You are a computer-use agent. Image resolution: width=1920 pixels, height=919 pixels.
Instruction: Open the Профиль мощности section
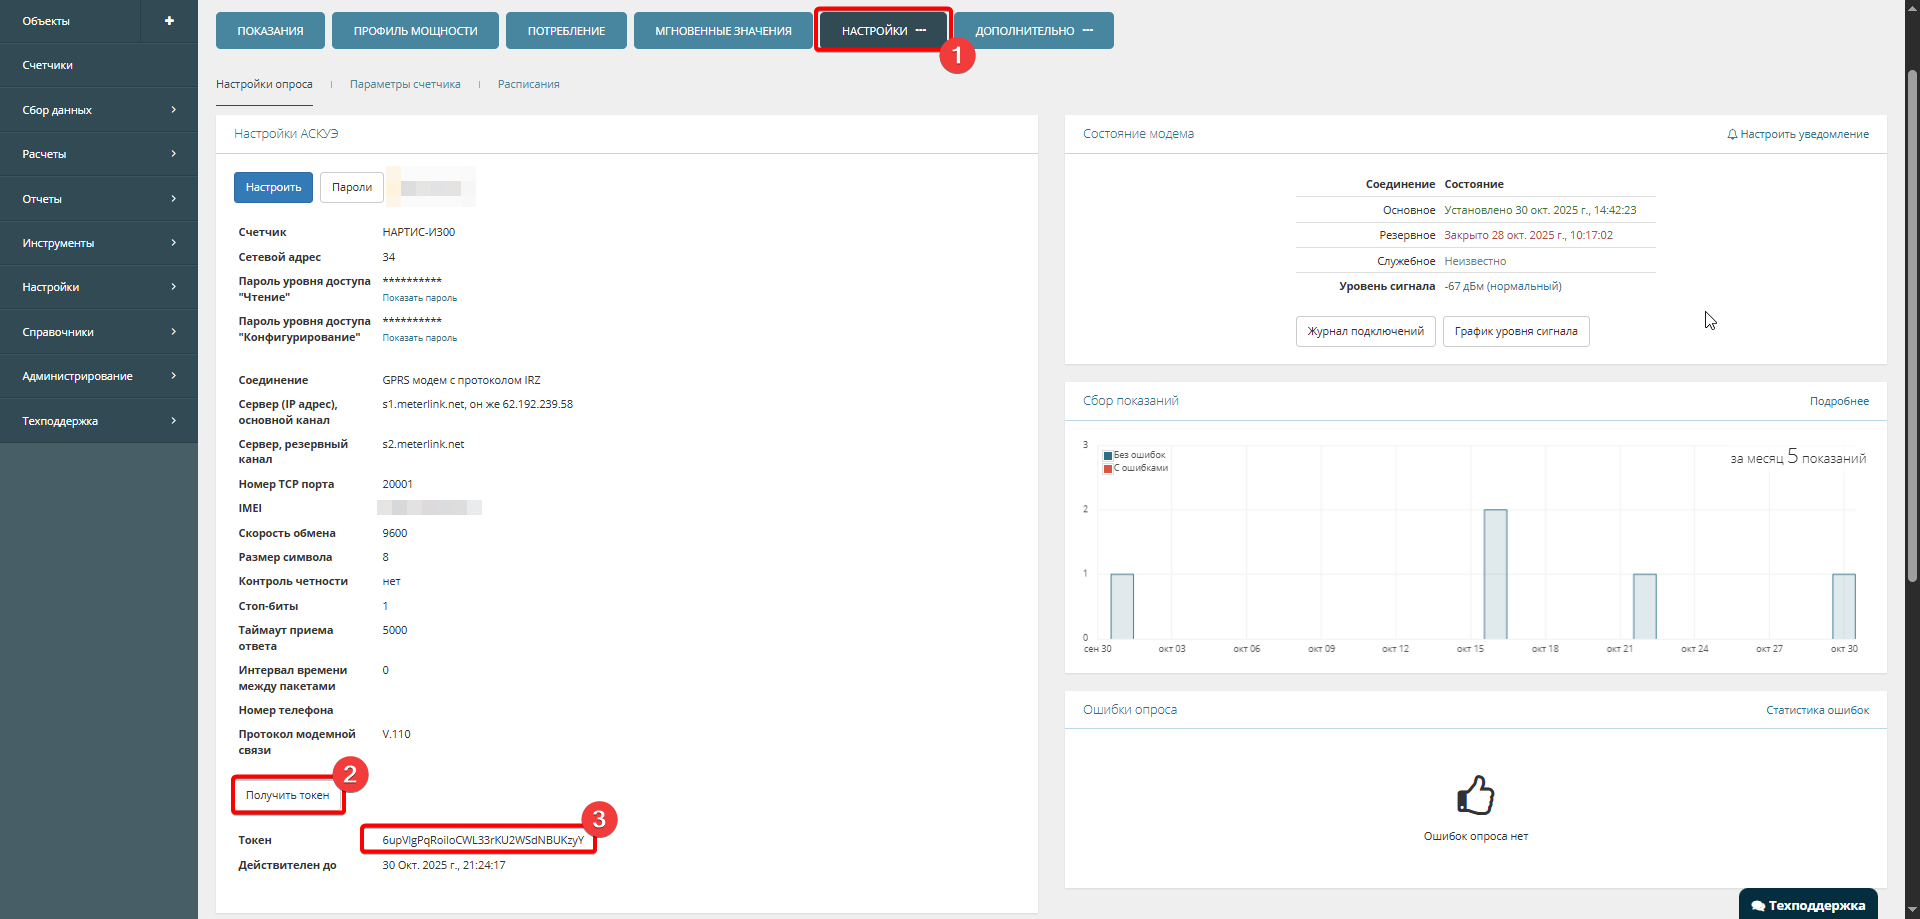tap(415, 31)
